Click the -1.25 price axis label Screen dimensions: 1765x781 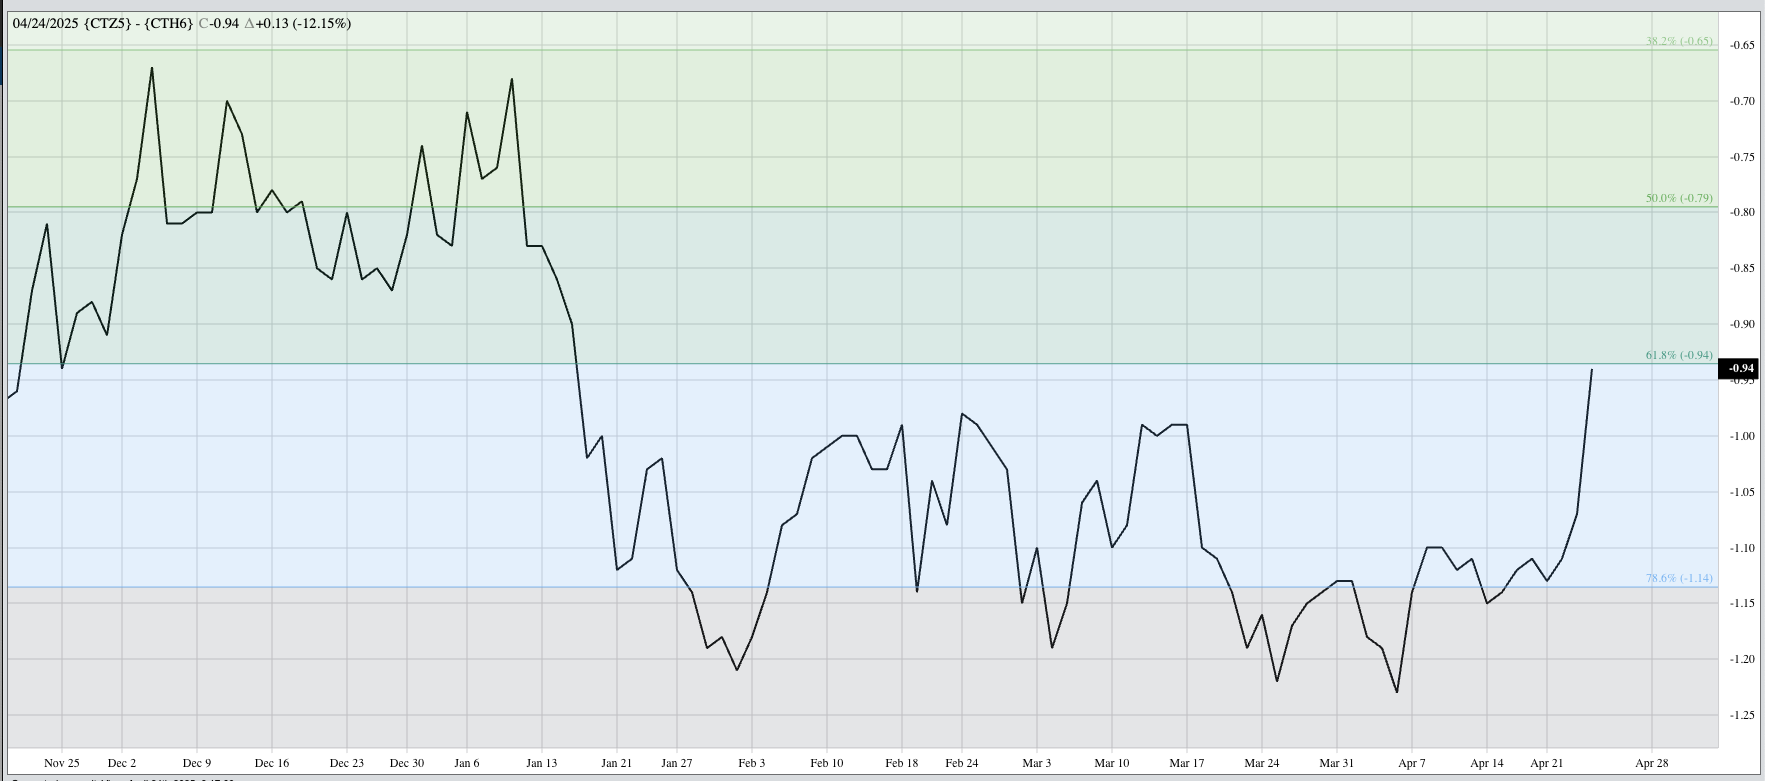coord(1742,715)
